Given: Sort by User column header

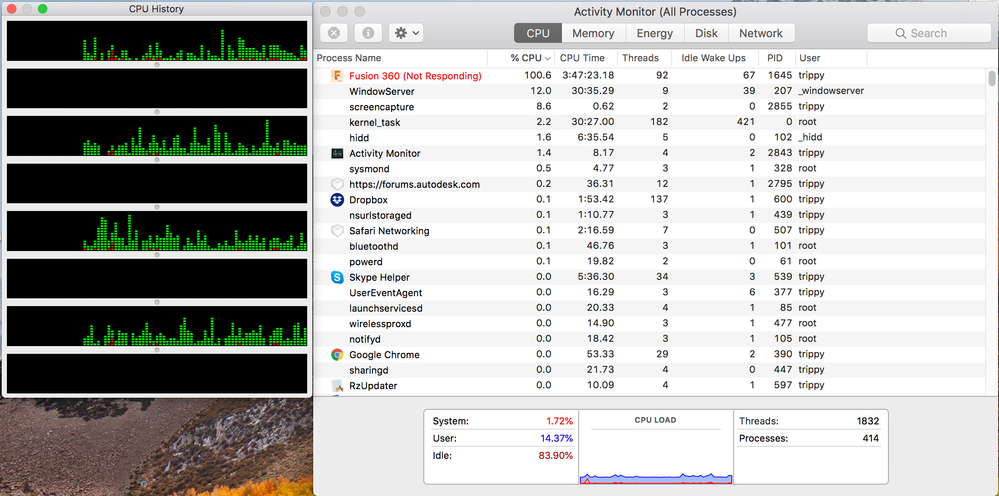Looking at the screenshot, I should click(x=810, y=58).
